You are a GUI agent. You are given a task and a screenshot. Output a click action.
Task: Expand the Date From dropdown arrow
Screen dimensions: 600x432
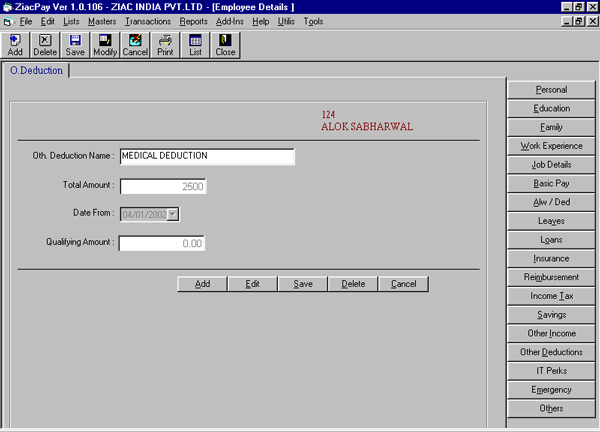173,214
